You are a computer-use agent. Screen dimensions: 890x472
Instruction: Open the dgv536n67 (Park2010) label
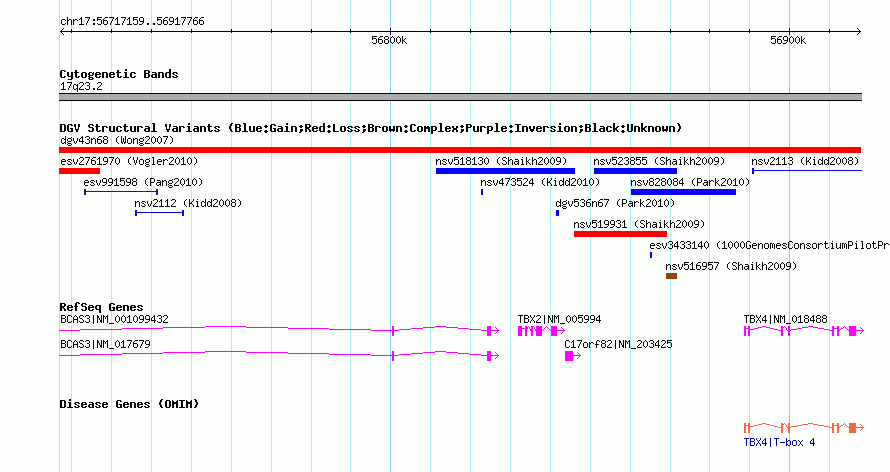615,203
